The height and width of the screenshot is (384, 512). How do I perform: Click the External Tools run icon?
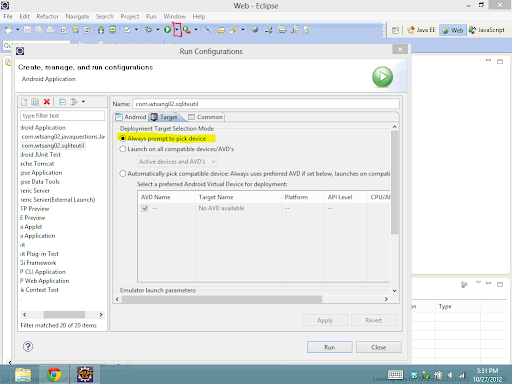coord(187,30)
